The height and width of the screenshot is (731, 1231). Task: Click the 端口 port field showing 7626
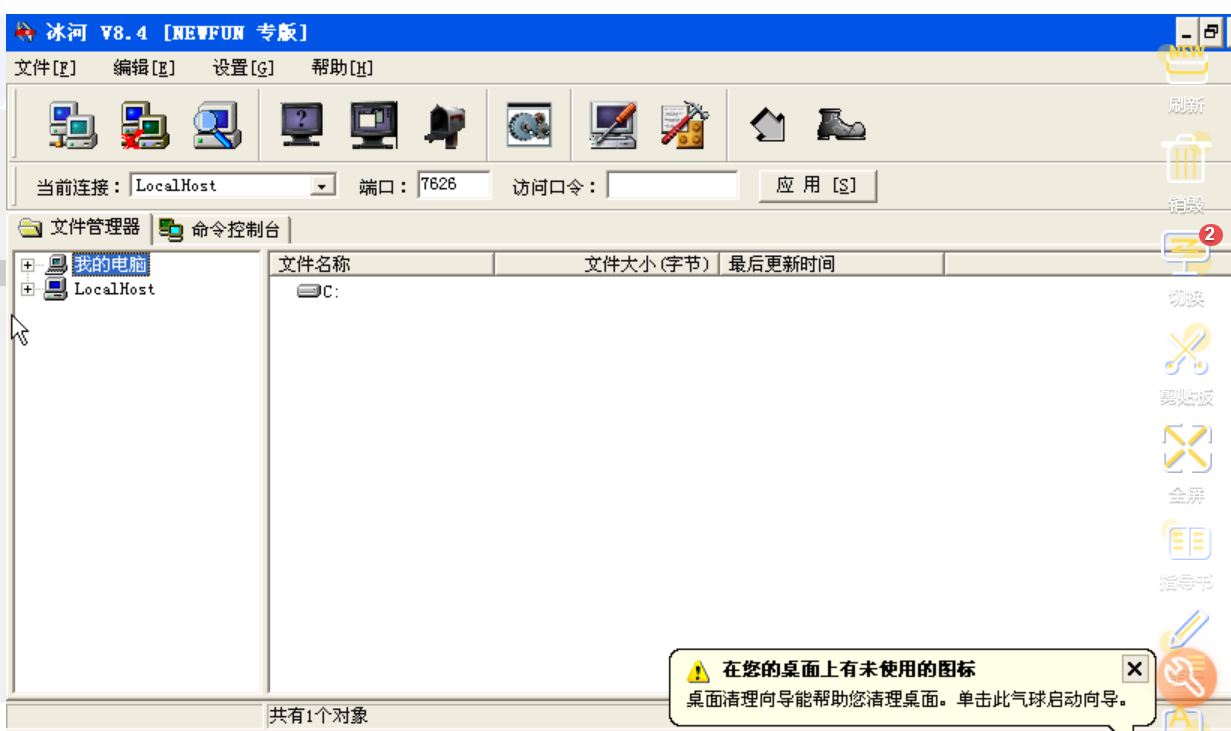point(454,186)
